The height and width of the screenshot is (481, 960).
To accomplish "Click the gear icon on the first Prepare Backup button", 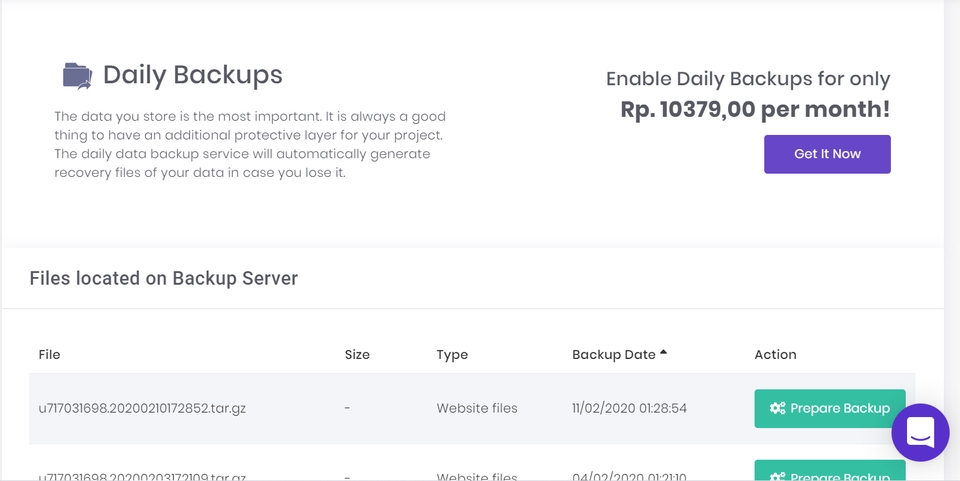I will [777, 408].
